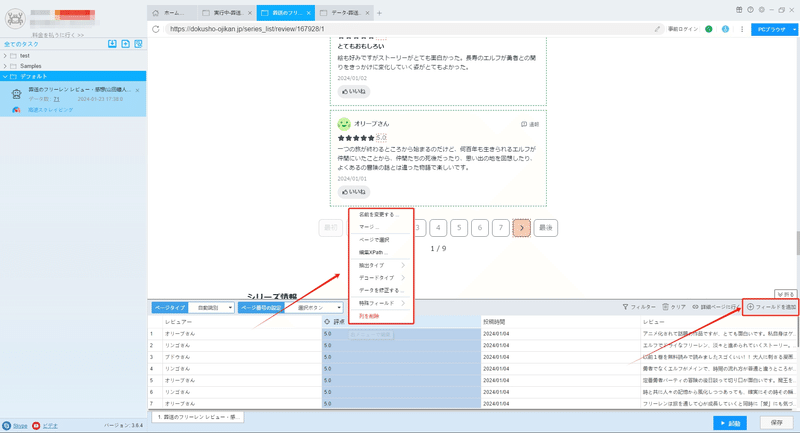Click the third blue icon in task header
Screen dimensions: 800x433
click(x=138, y=44)
